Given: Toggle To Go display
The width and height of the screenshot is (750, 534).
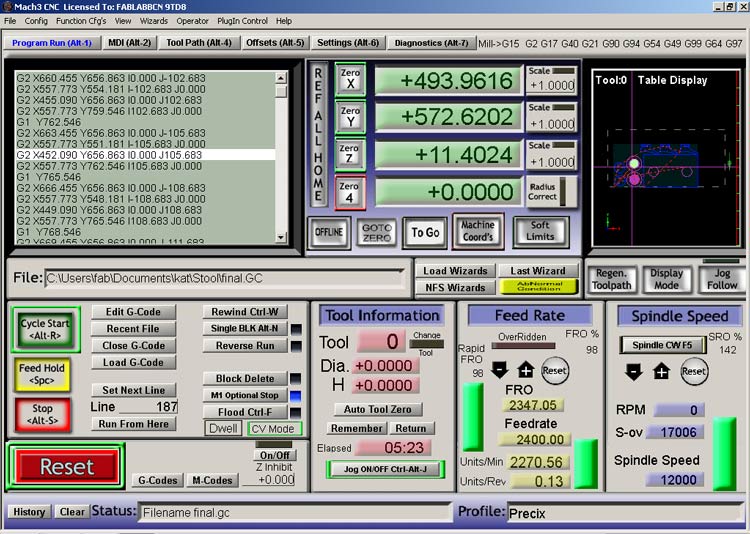Looking at the screenshot, I should coord(425,233).
